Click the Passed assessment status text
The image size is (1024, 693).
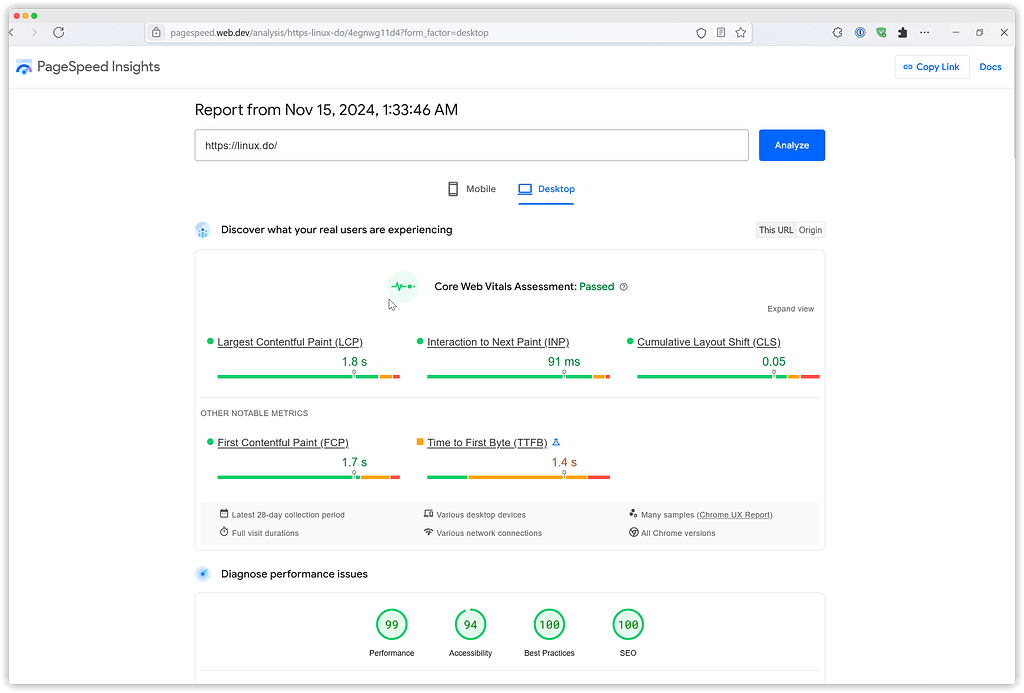pos(597,287)
